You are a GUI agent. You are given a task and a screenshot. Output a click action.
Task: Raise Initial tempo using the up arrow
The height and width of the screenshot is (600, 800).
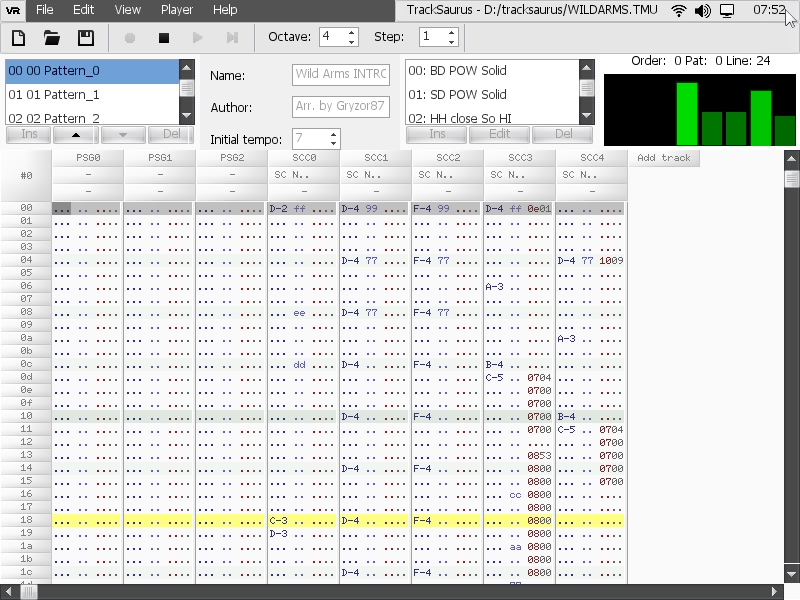334,134
